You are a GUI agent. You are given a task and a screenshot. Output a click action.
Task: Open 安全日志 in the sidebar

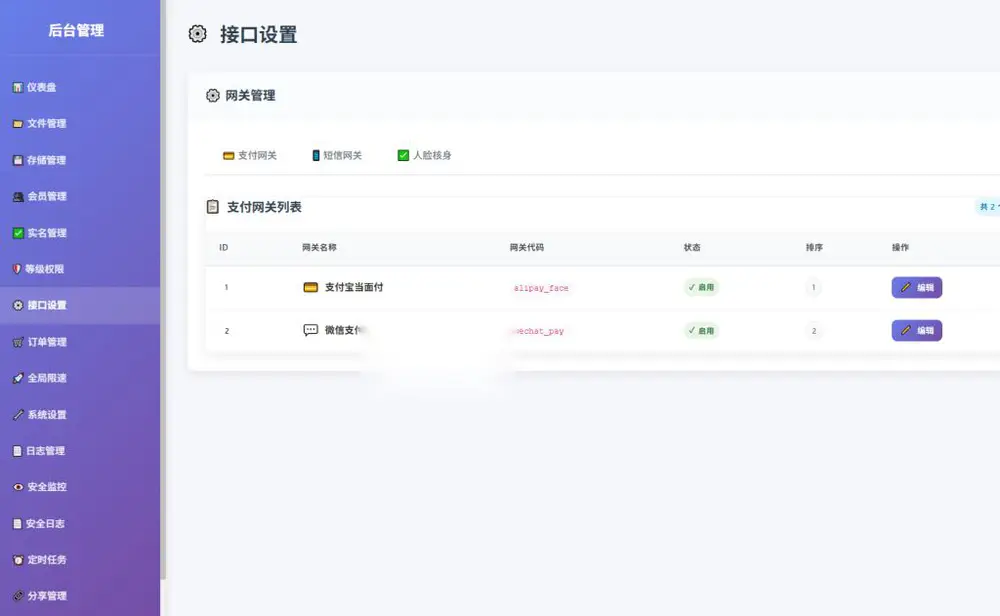pos(80,524)
